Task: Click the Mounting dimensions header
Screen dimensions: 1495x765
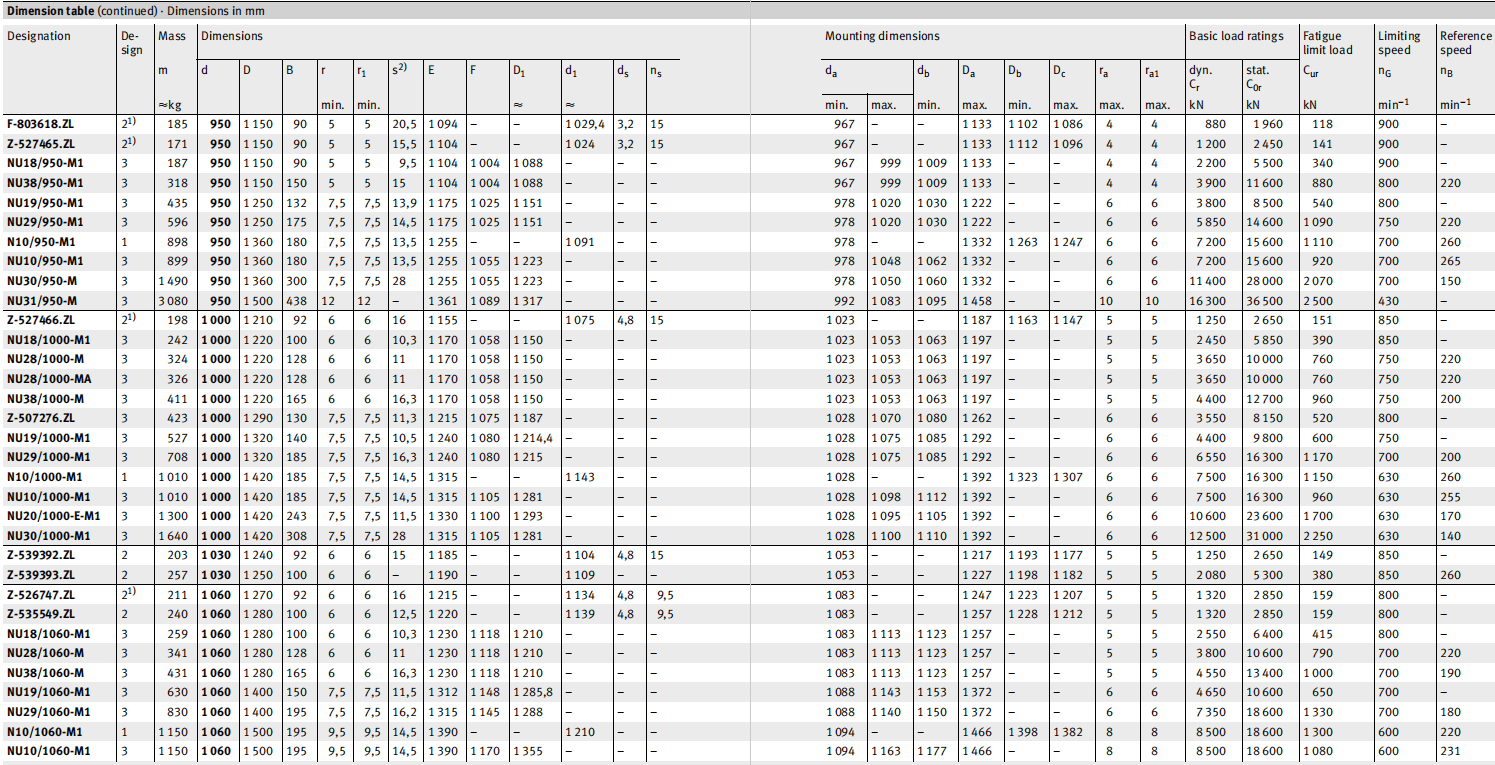Action: pos(881,36)
